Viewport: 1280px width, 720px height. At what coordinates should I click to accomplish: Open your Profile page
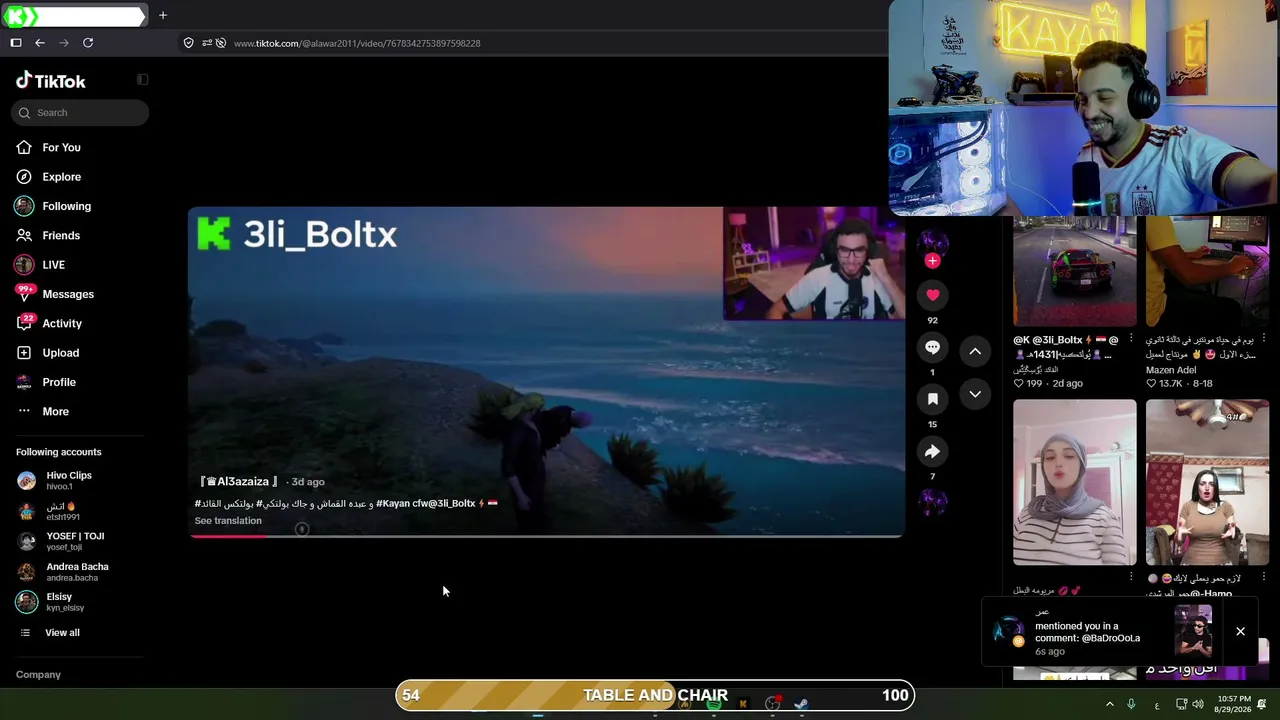pos(59,382)
